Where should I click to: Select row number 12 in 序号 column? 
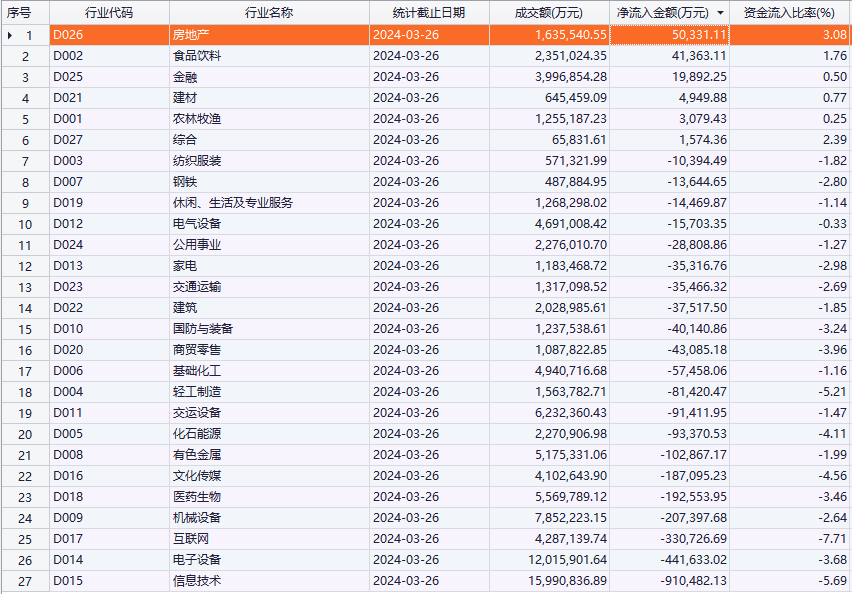click(25, 266)
